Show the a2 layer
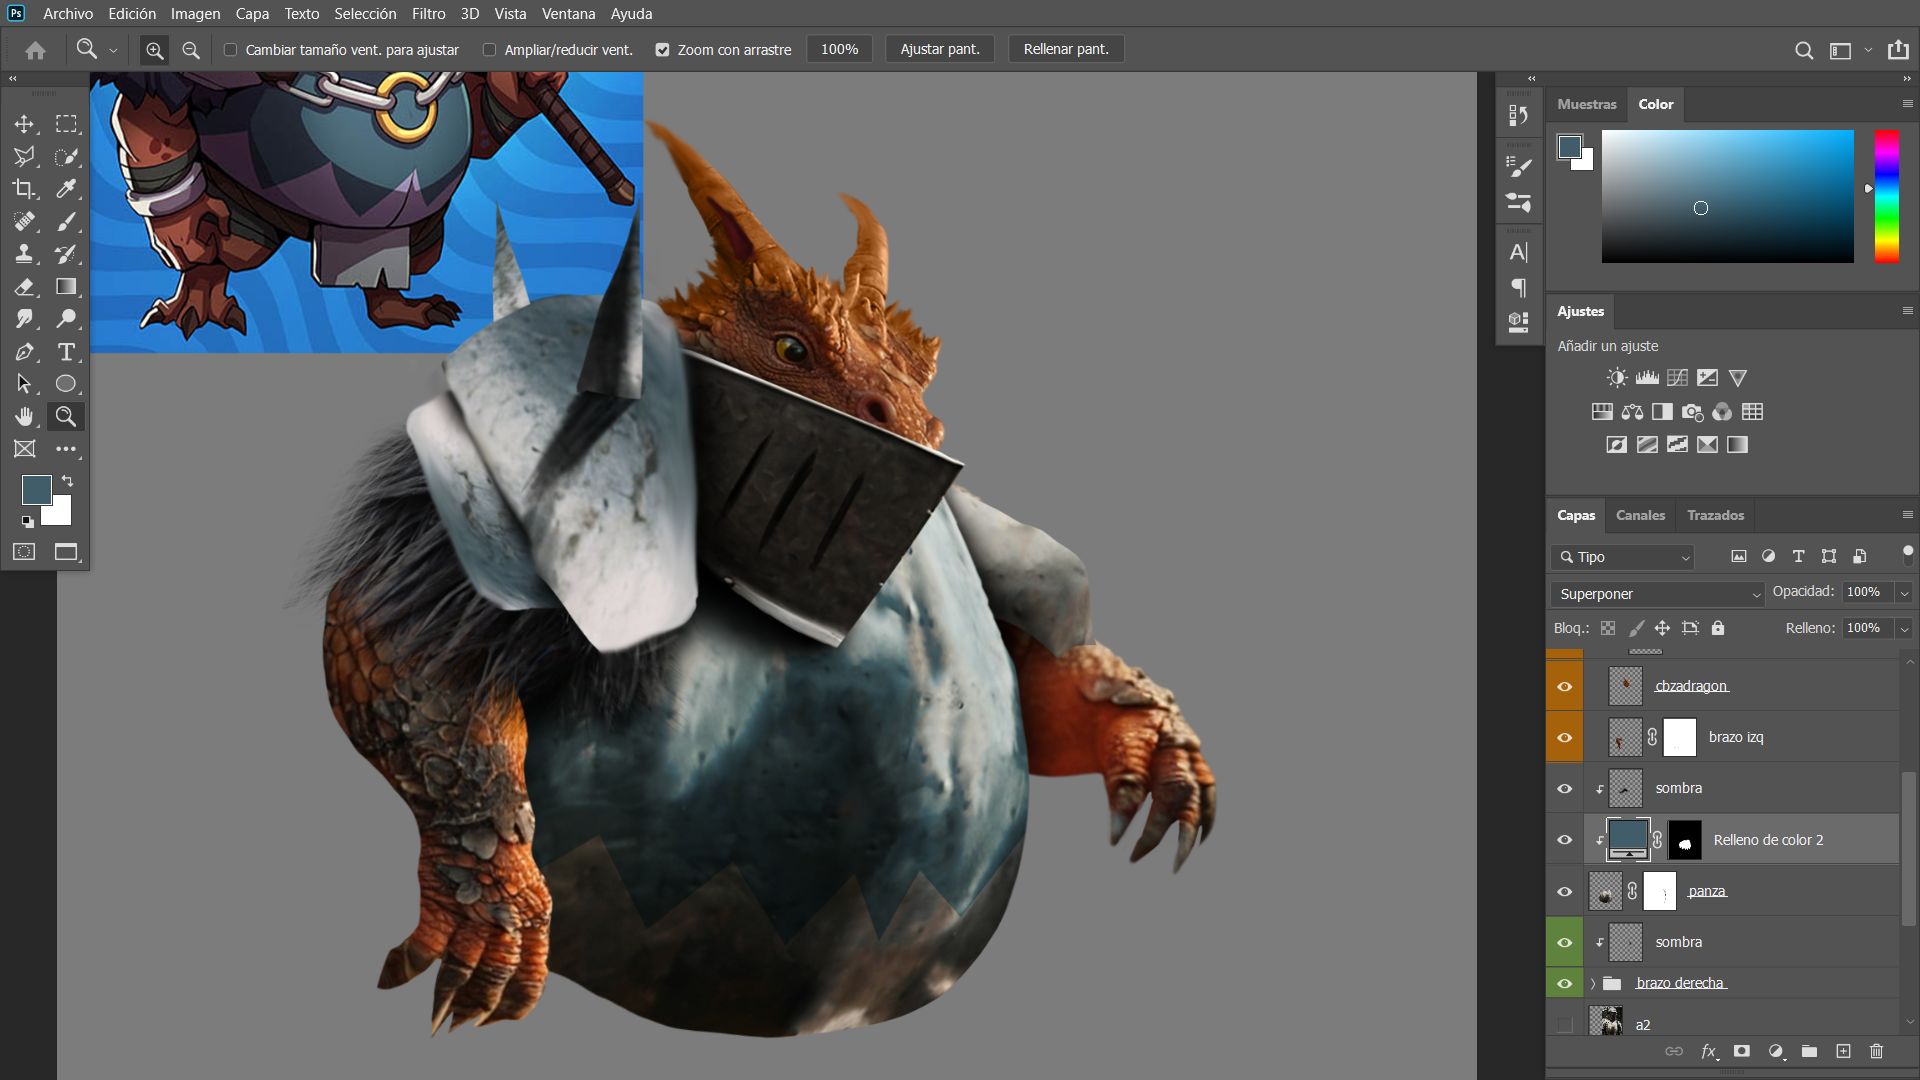The width and height of the screenshot is (1920, 1080). pyautogui.click(x=1564, y=1024)
